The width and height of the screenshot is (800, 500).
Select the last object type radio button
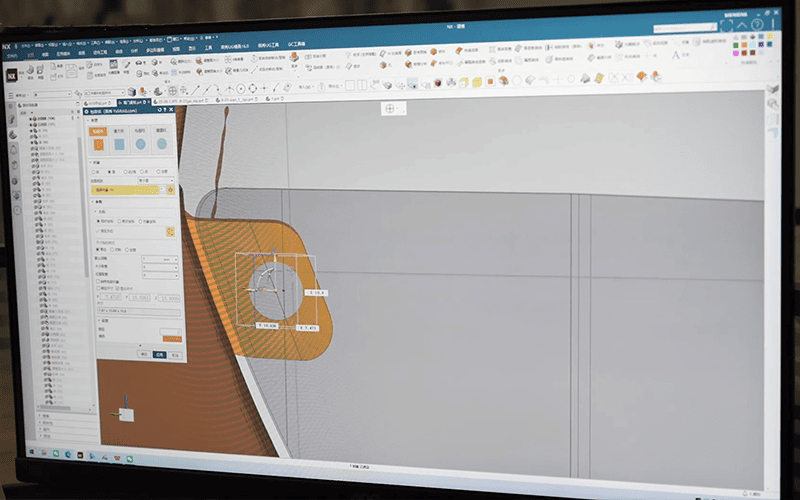pyautogui.click(x=158, y=171)
